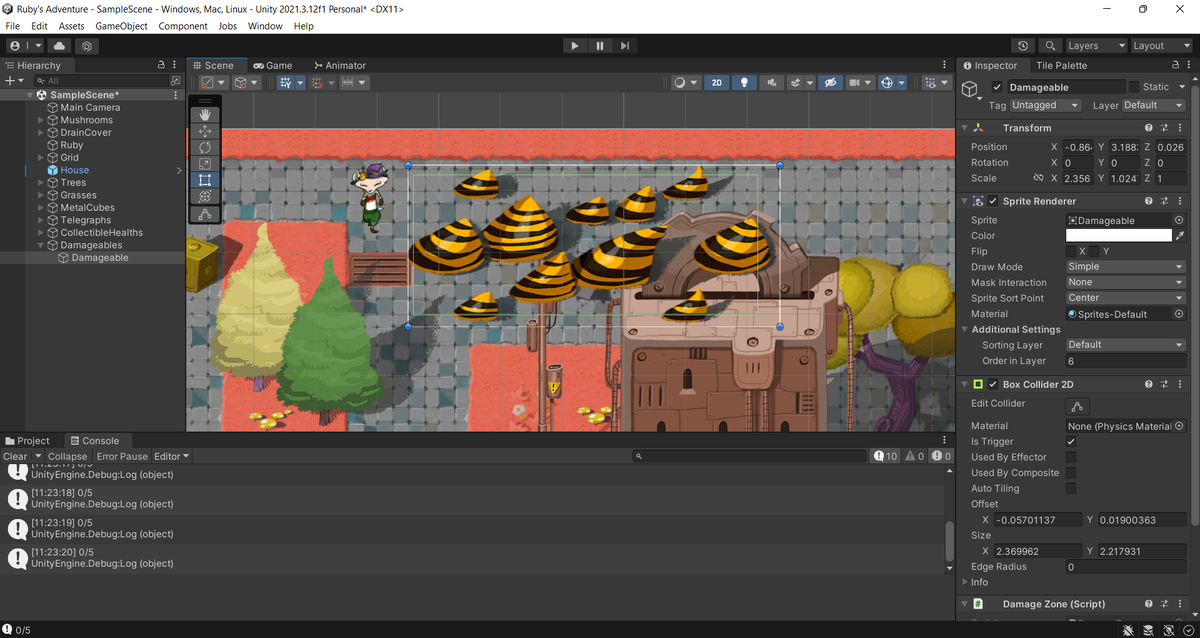The height and width of the screenshot is (638, 1200).
Task: Open the Unity Cloud icon
Action: click(59, 46)
